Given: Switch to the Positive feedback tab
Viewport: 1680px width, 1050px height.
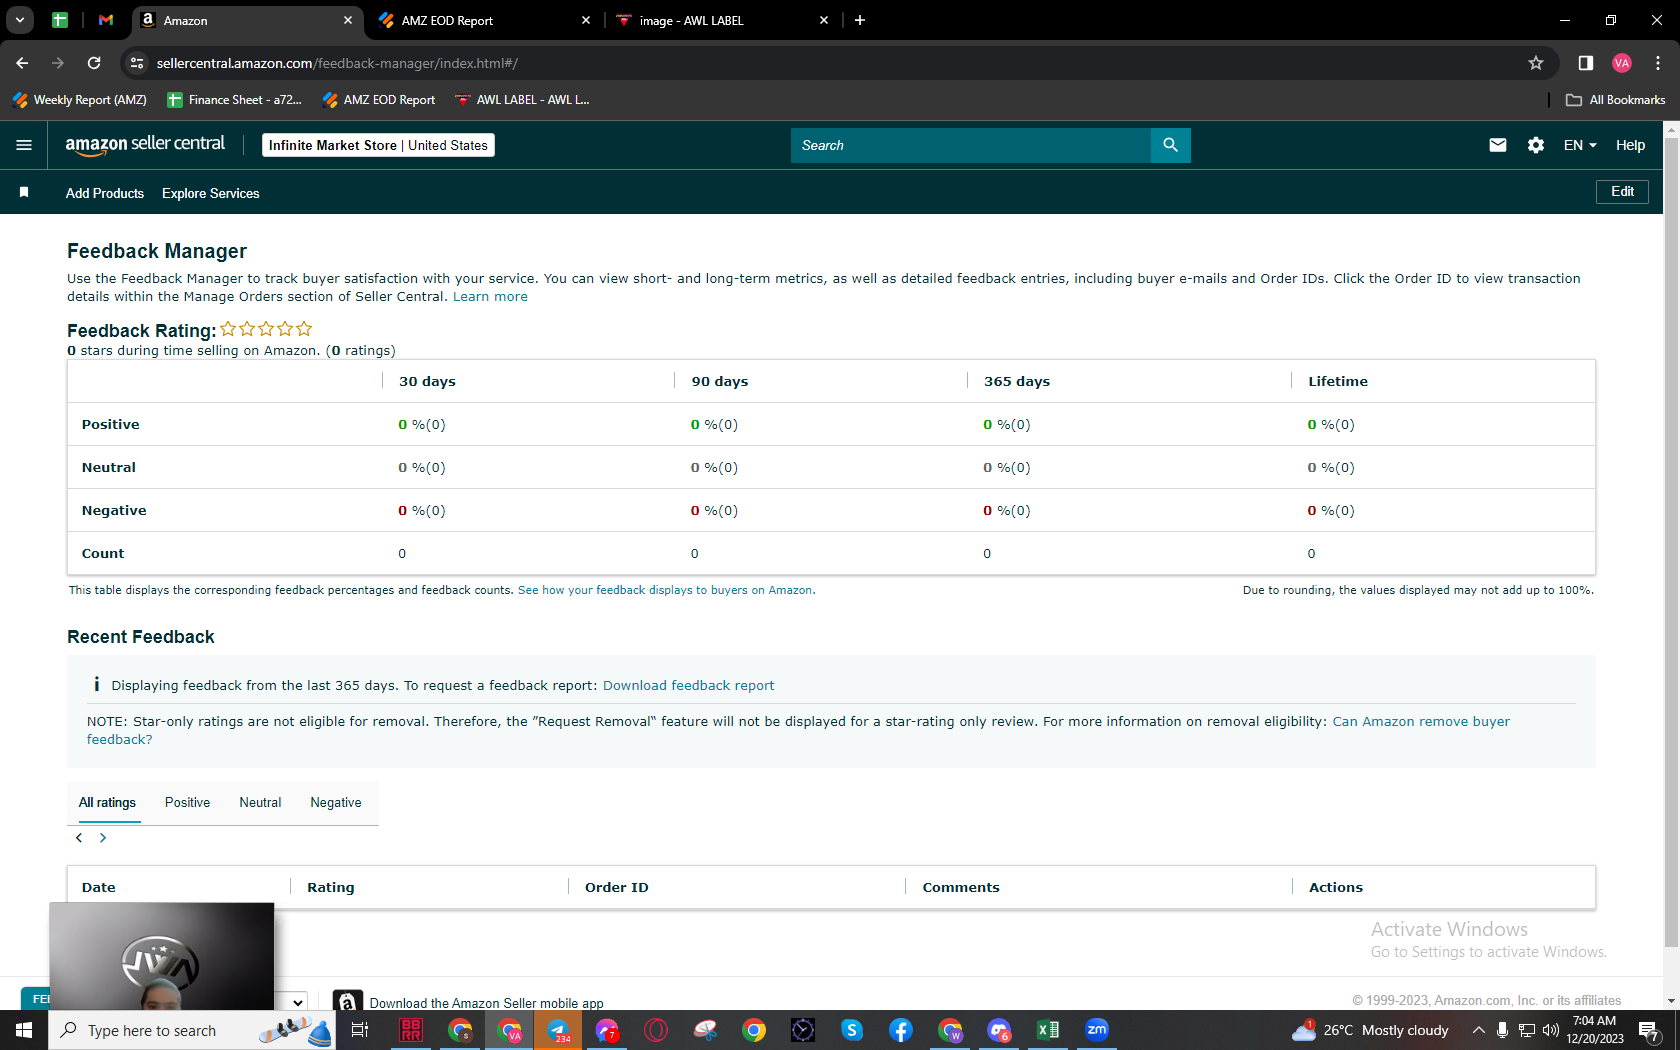Looking at the screenshot, I should [187, 803].
